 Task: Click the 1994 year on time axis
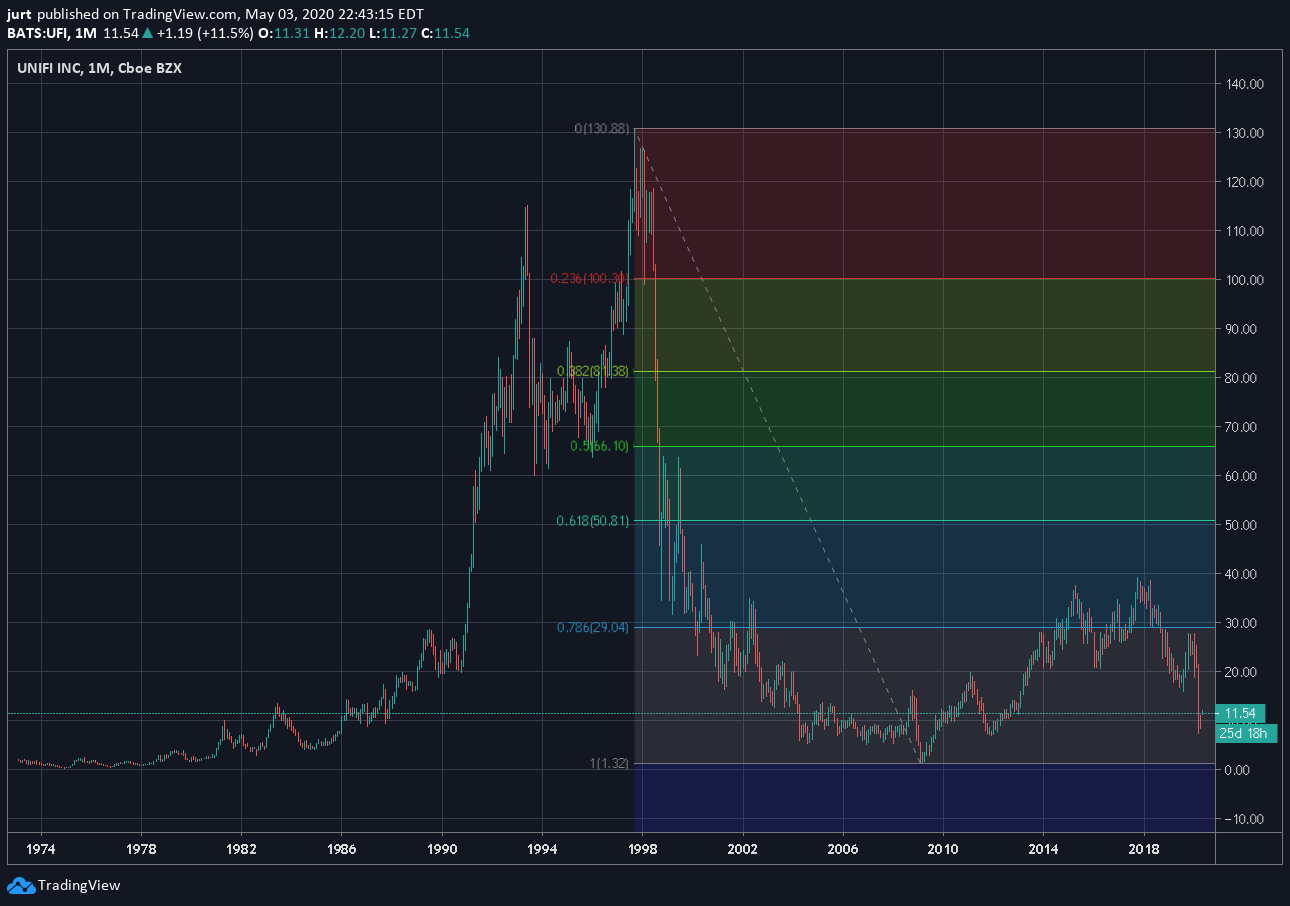[542, 849]
